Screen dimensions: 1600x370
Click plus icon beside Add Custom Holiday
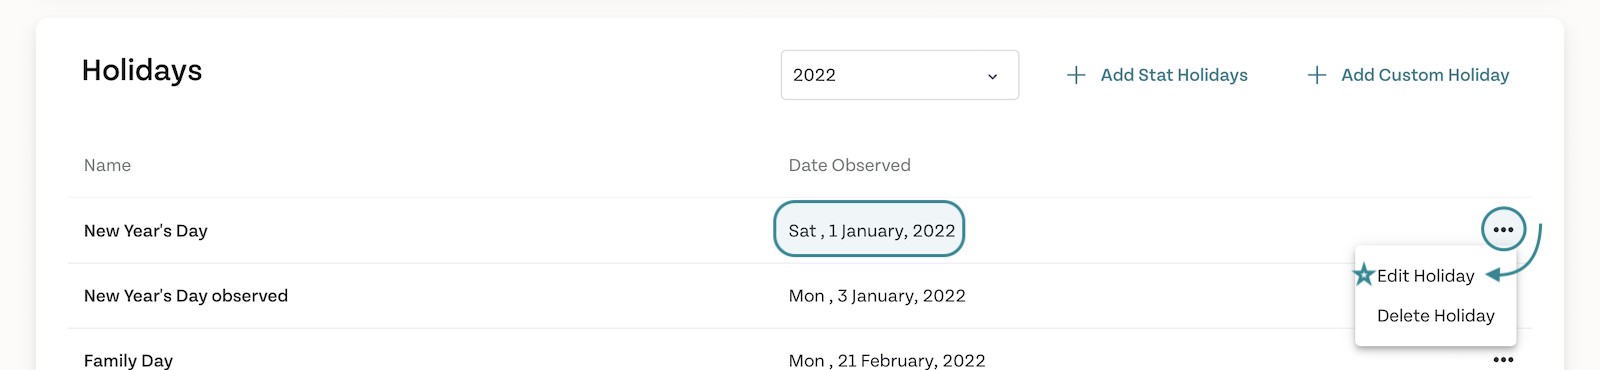point(1317,75)
